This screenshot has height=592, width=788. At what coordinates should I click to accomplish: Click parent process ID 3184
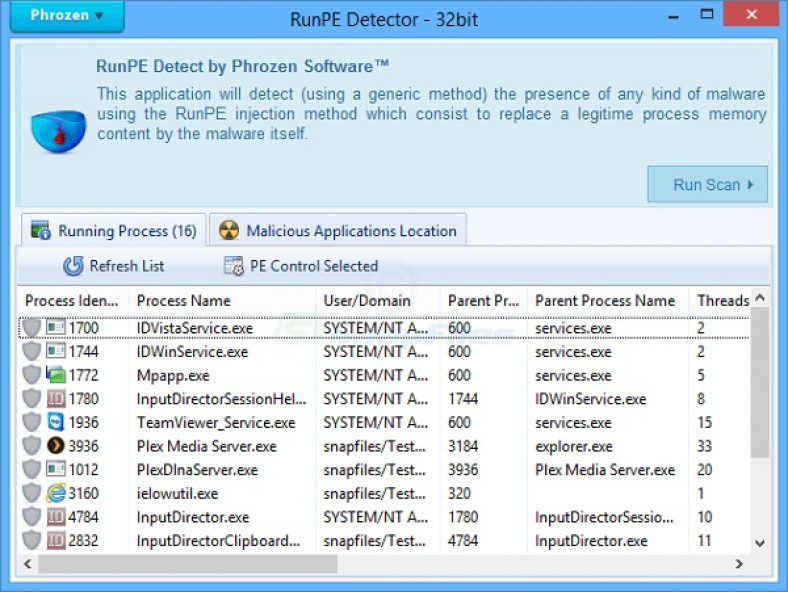463,446
